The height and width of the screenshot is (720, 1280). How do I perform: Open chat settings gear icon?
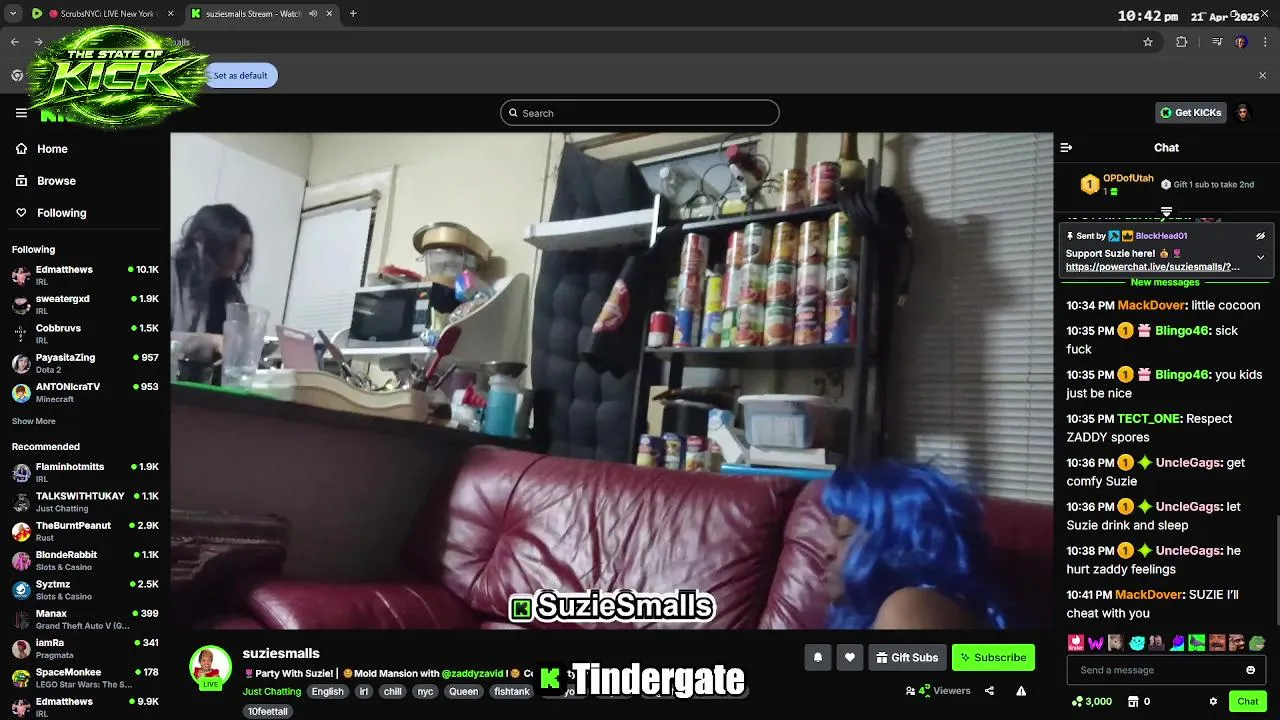pos(1213,701)
